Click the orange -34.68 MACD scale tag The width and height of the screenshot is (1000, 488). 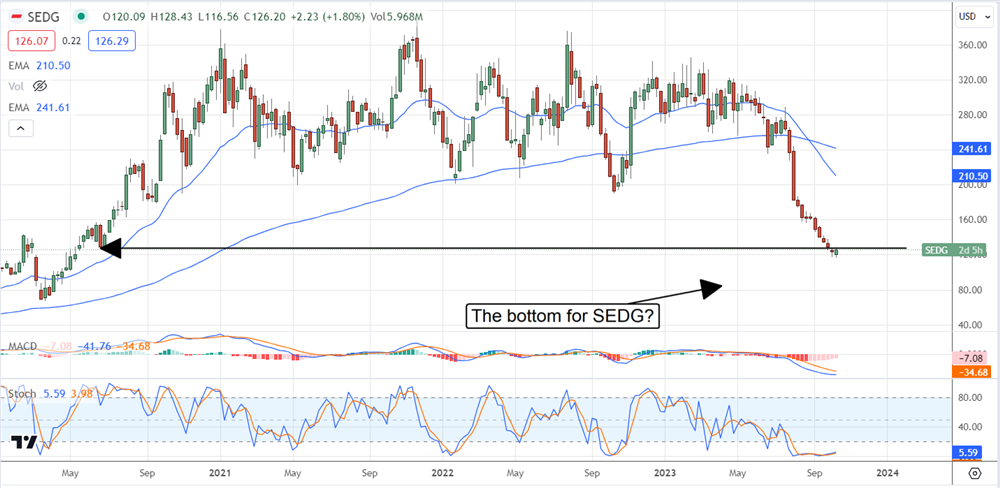(x=969, y=371)
